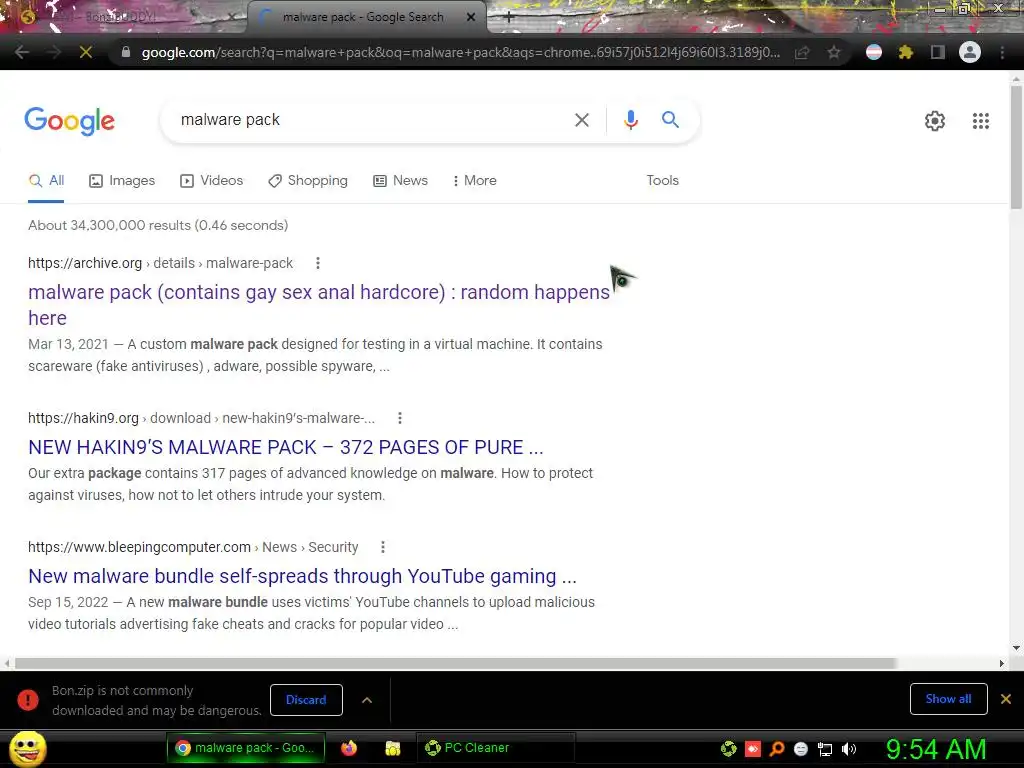Screen dimensions: 1024x768
Task: Click the vertical scrollbar thumb
Action: [1016, 147]
